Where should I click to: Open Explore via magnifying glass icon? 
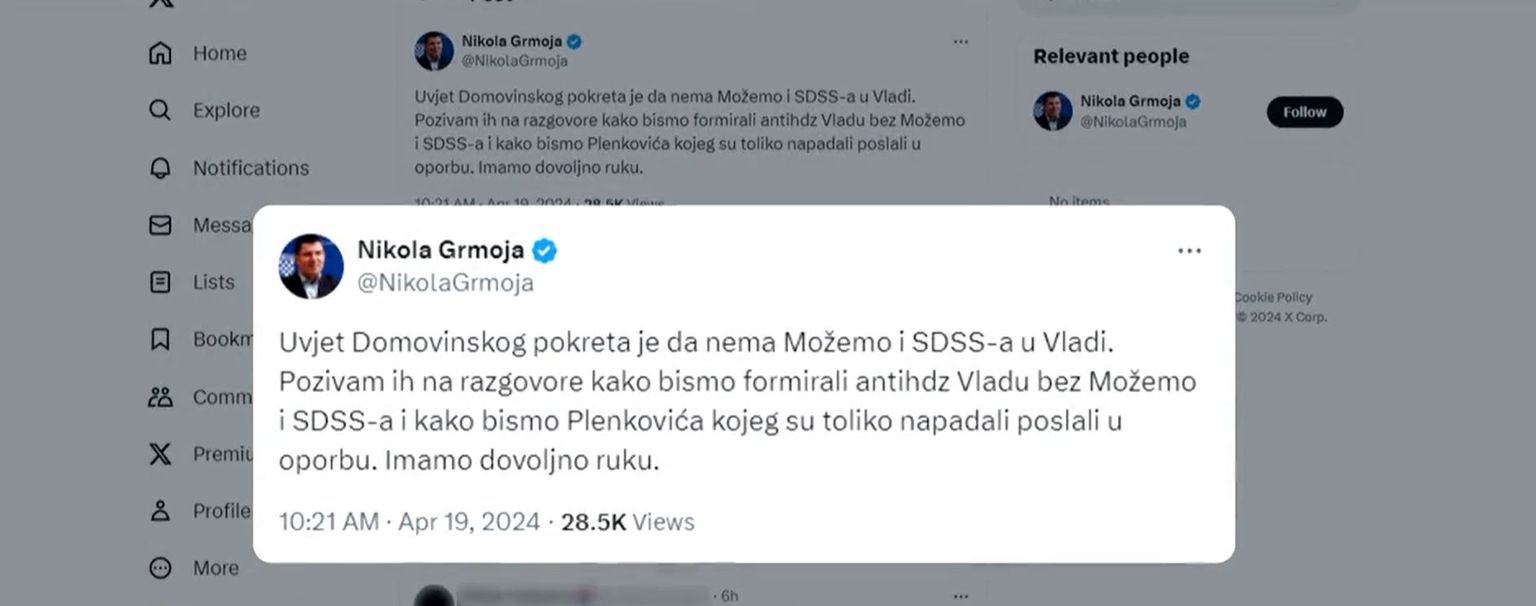click(160, 110)
